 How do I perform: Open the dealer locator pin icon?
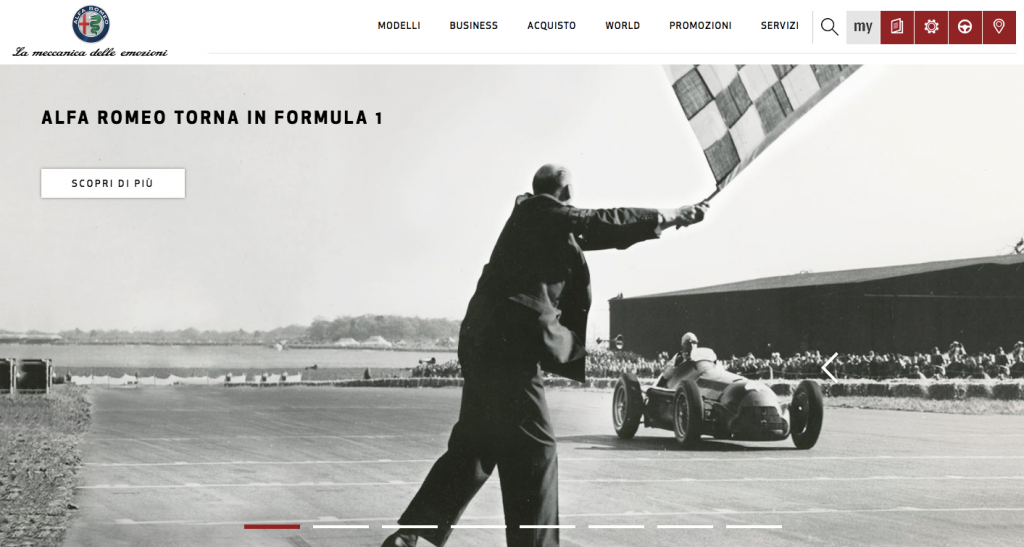pos(999,27)
